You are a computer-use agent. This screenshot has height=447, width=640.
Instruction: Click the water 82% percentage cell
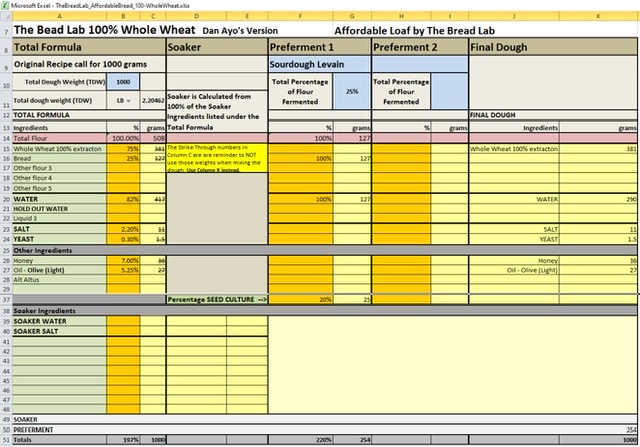click(123, 199)
